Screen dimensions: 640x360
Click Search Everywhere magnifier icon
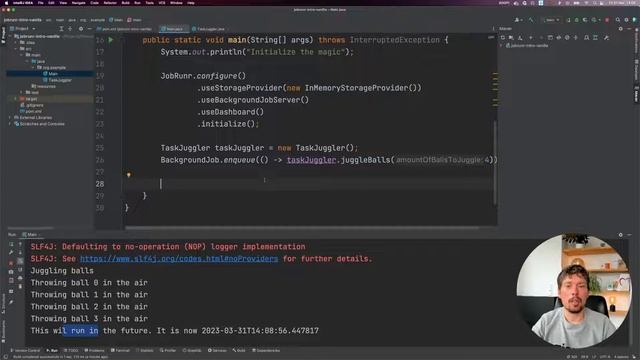618,20
